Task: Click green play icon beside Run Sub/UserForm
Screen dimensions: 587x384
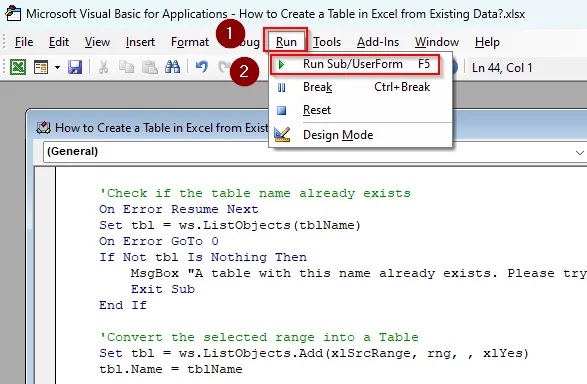Action: (x=281, y=65)
